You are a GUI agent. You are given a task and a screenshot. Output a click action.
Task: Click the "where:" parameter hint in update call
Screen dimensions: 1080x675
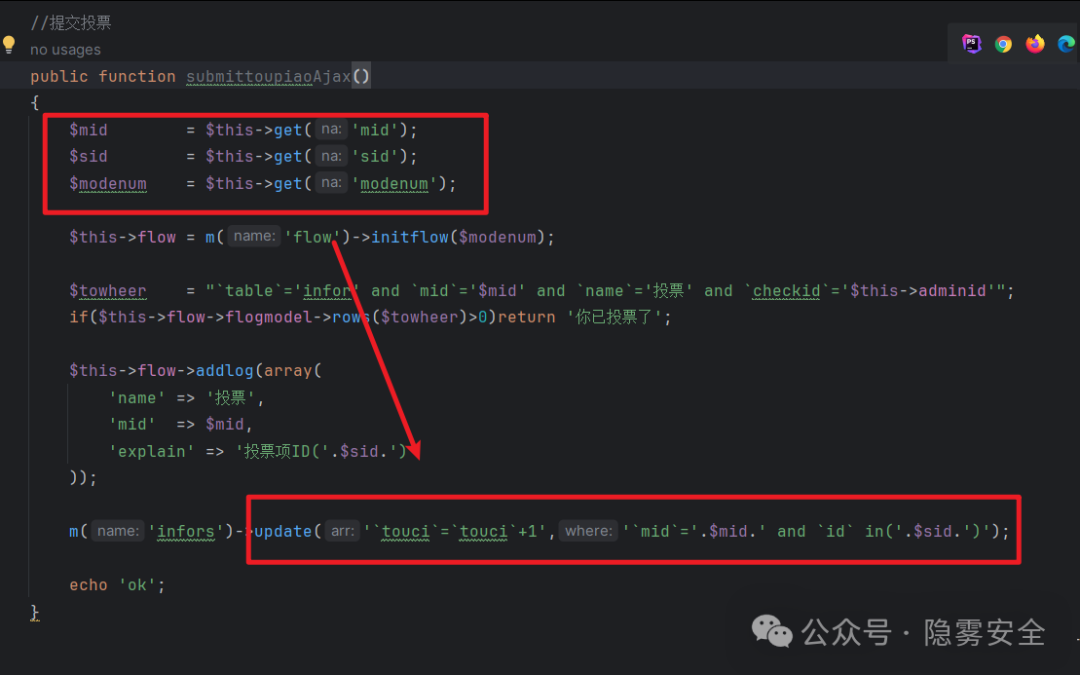[588, 531]
